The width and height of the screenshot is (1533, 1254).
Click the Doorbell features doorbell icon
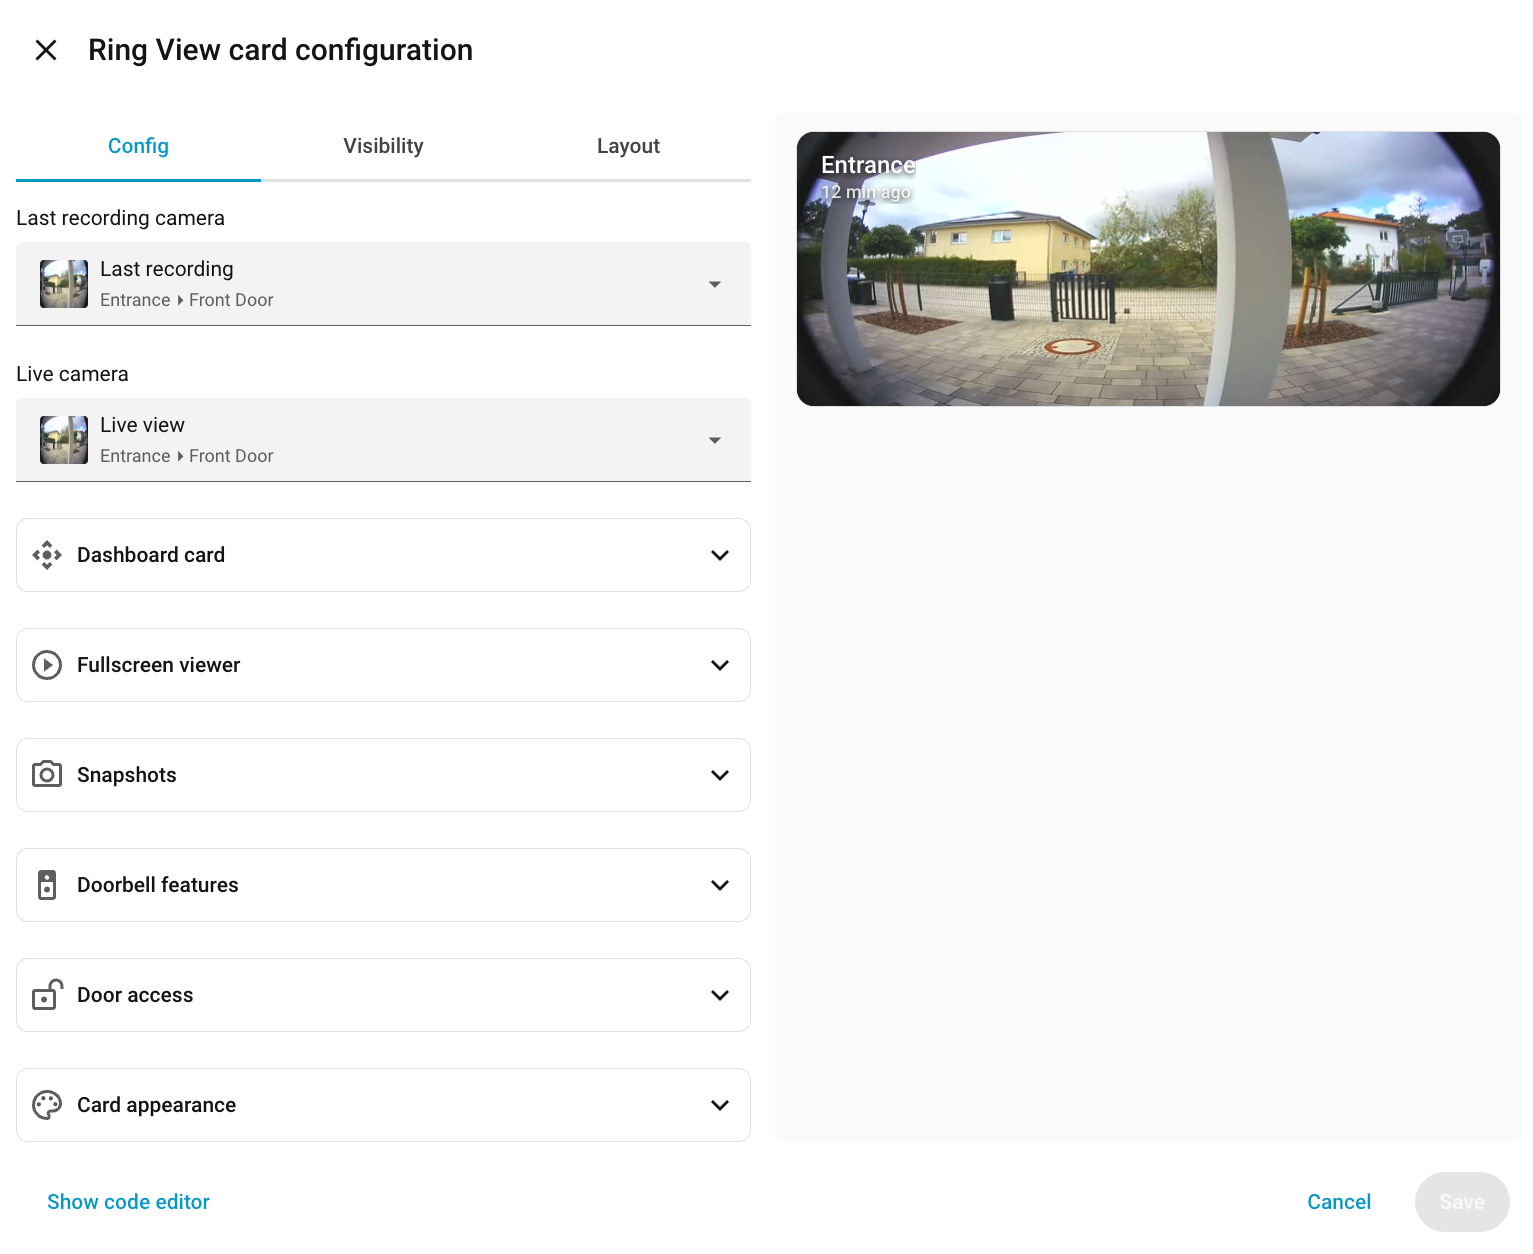(47, 885)
